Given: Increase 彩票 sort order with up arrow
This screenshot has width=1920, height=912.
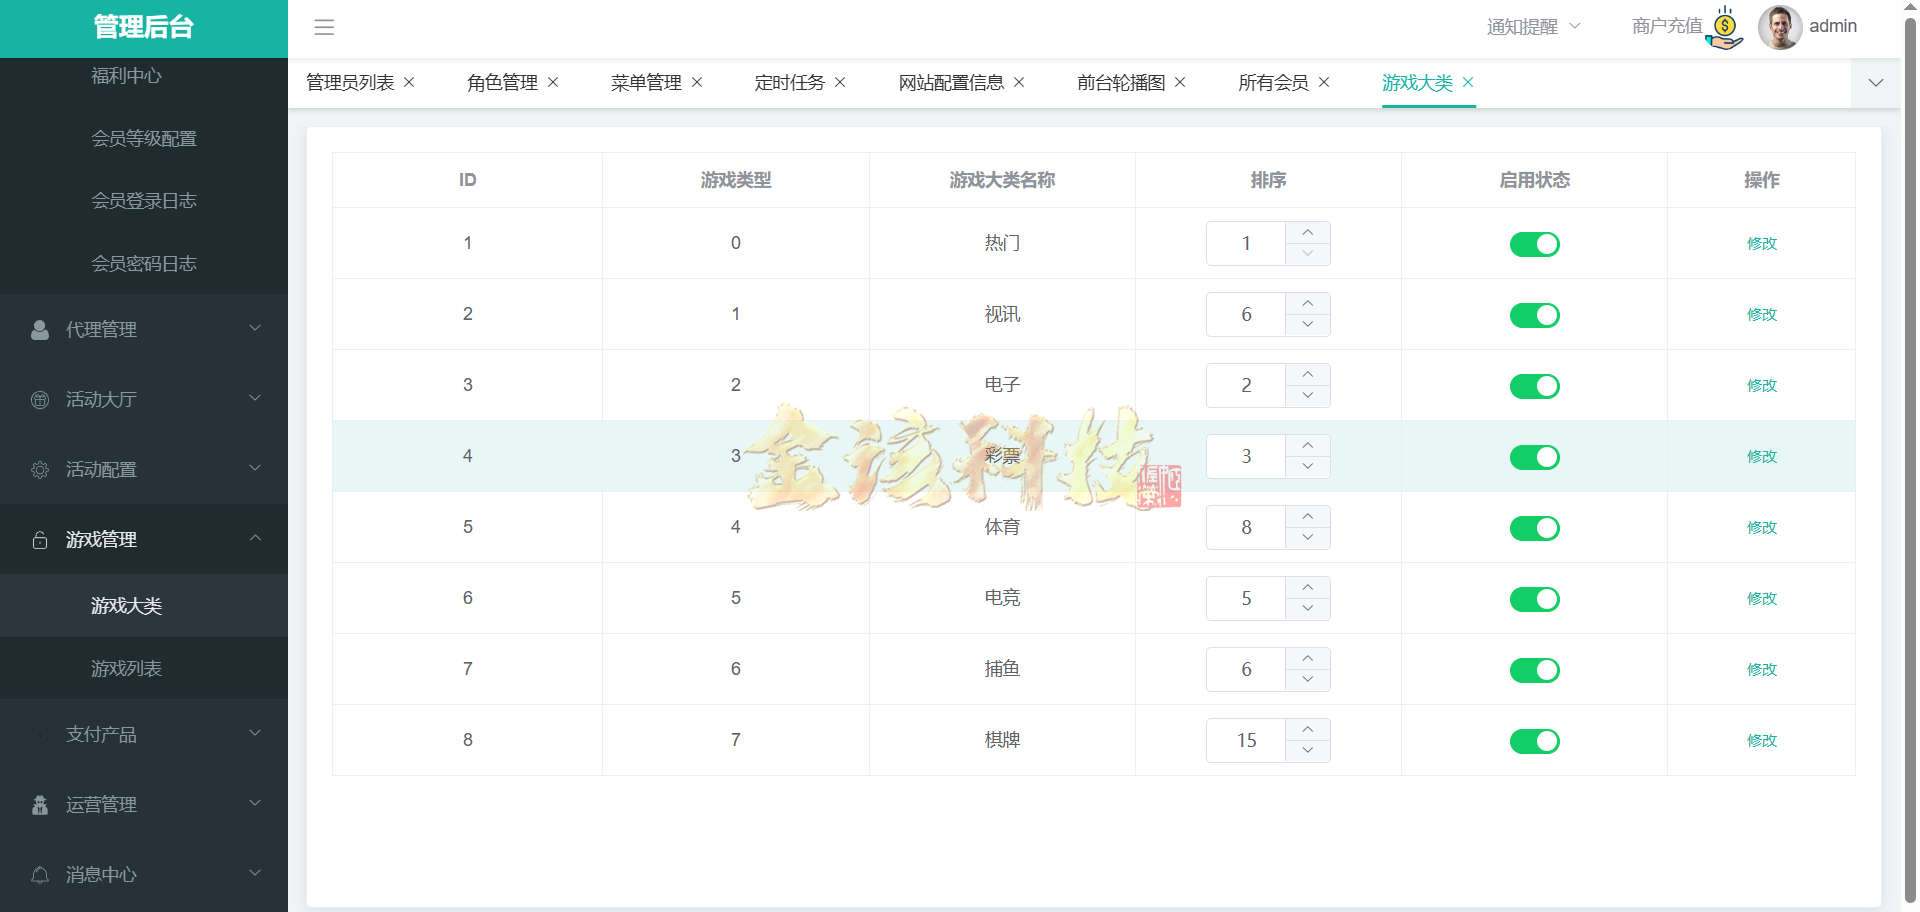Looking at the screenshot, I should (1307, 446).
